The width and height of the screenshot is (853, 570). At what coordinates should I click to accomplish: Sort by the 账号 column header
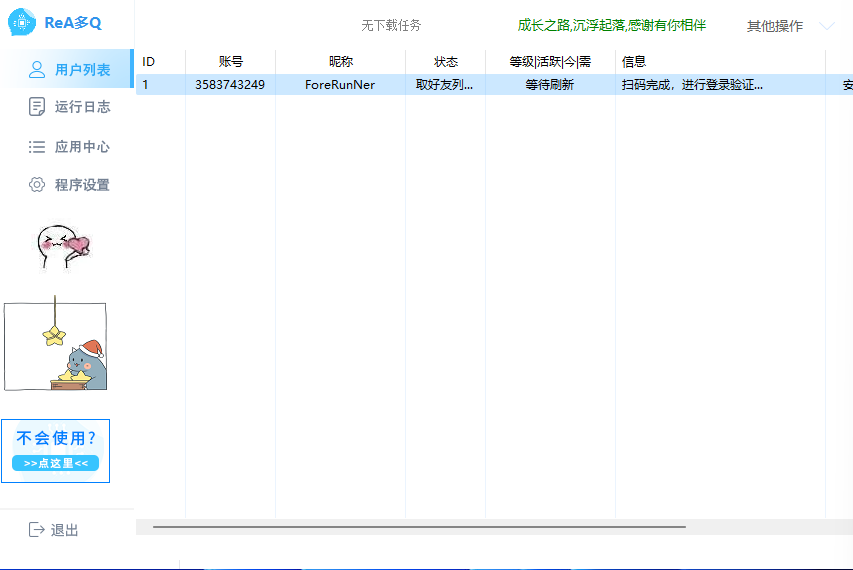(x=230, y=62)
